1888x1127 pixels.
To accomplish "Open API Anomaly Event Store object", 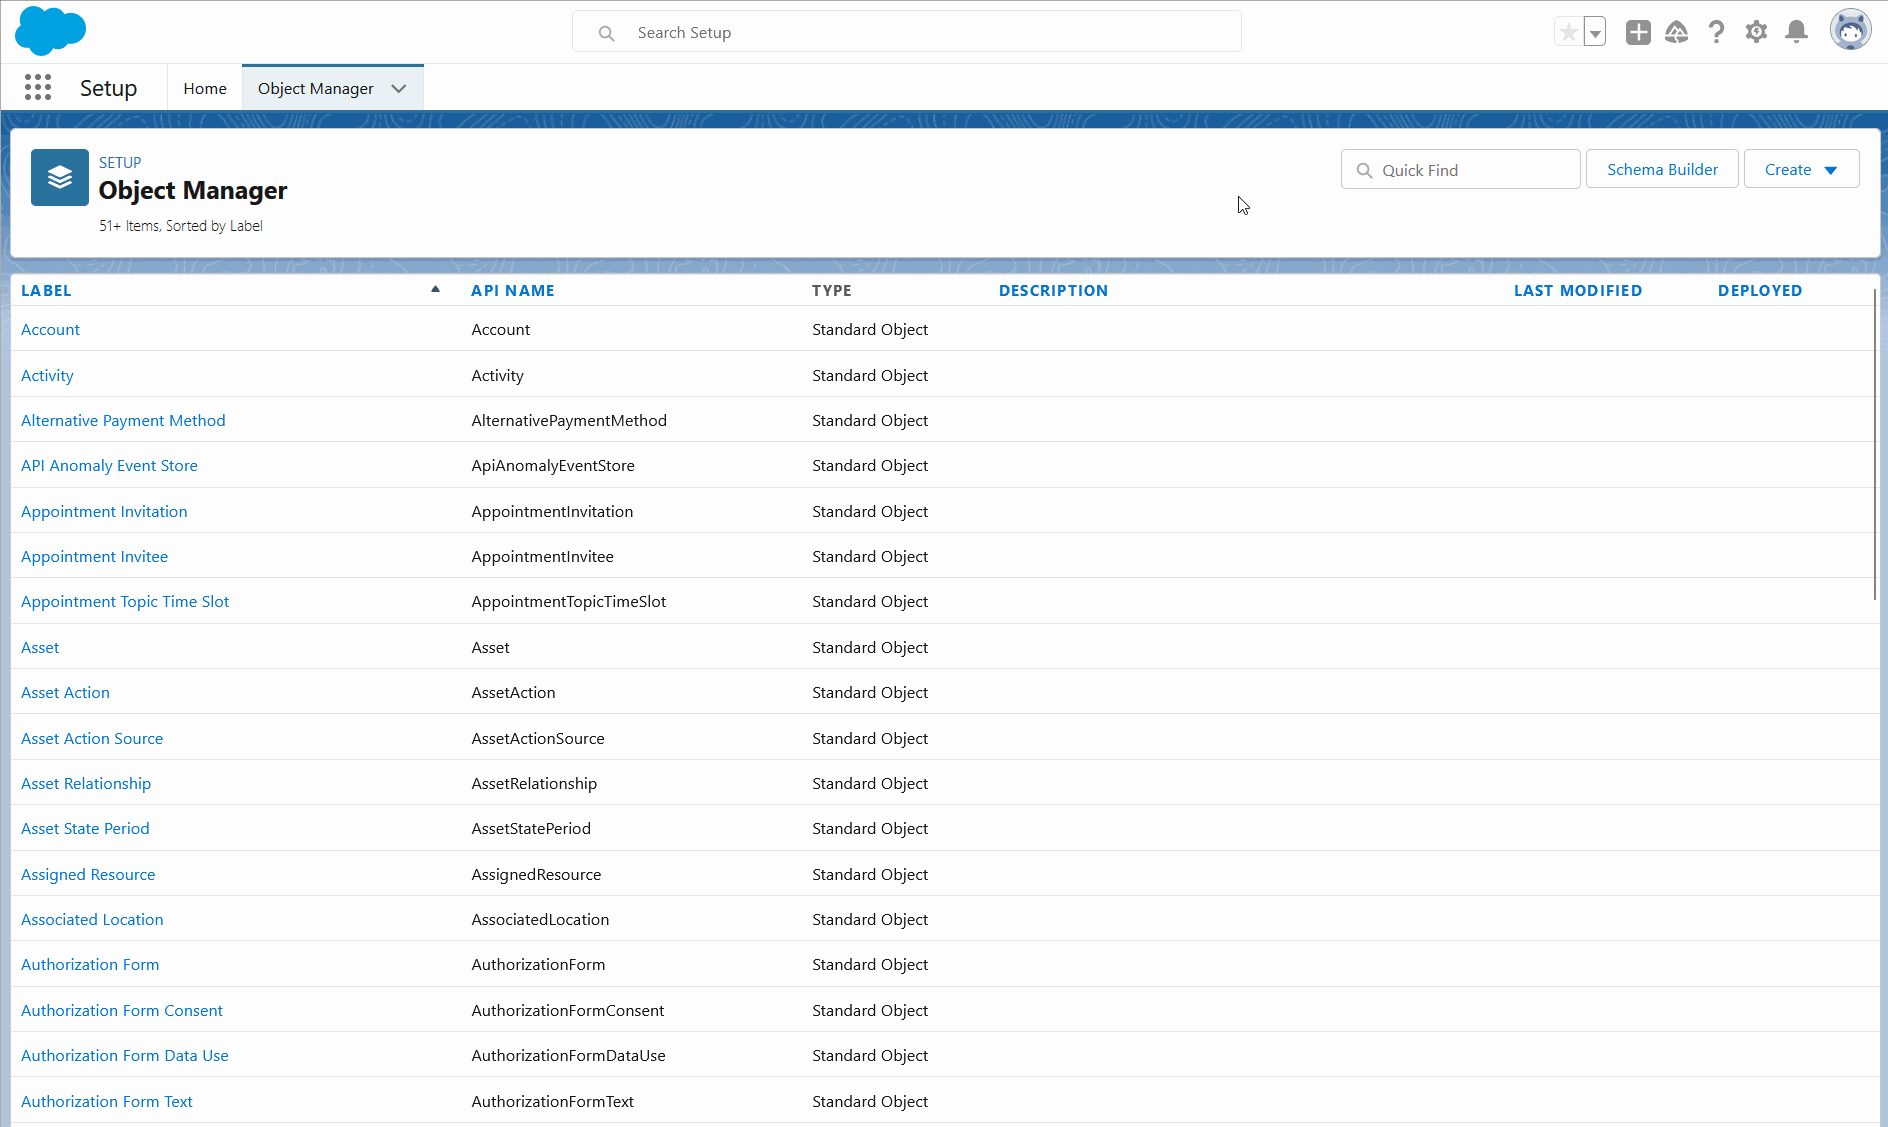I will pyautogui.click(x=109, y=466).
